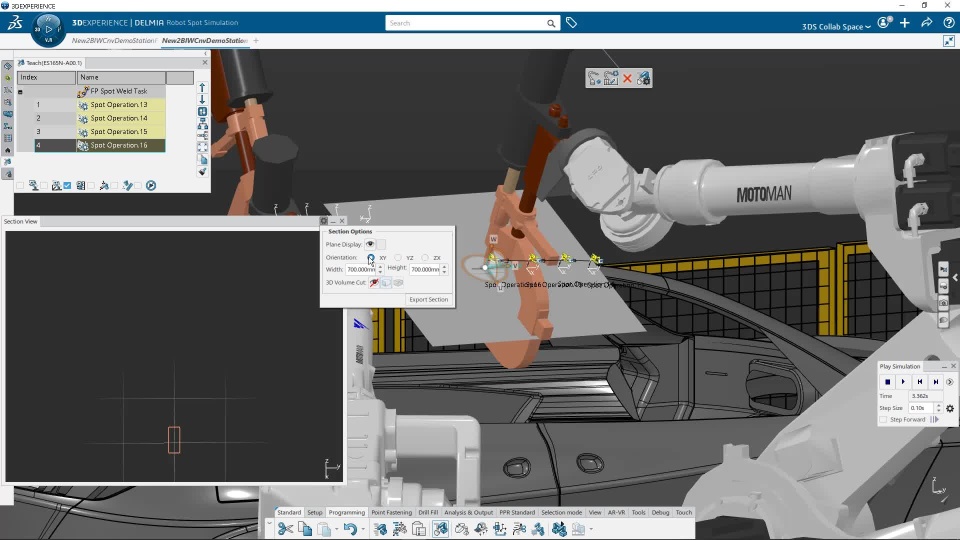Expand the right side panel arrow
Viewport: 960px width, 540px height.
[x=956, y=277]
